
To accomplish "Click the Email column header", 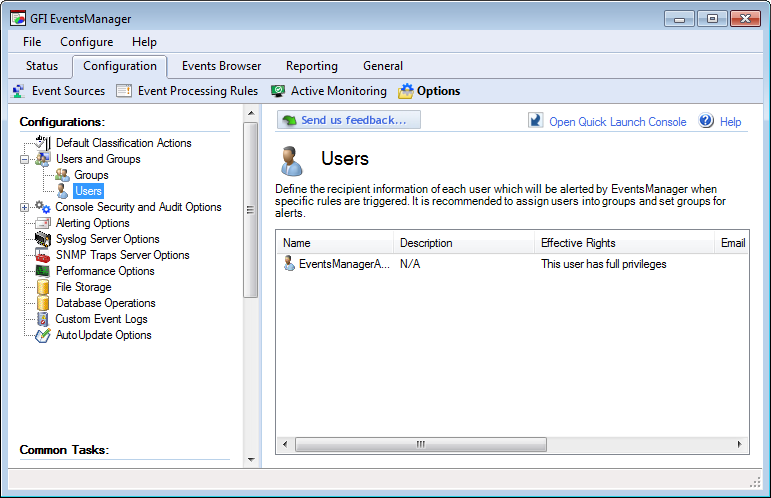I will (732, 243).
